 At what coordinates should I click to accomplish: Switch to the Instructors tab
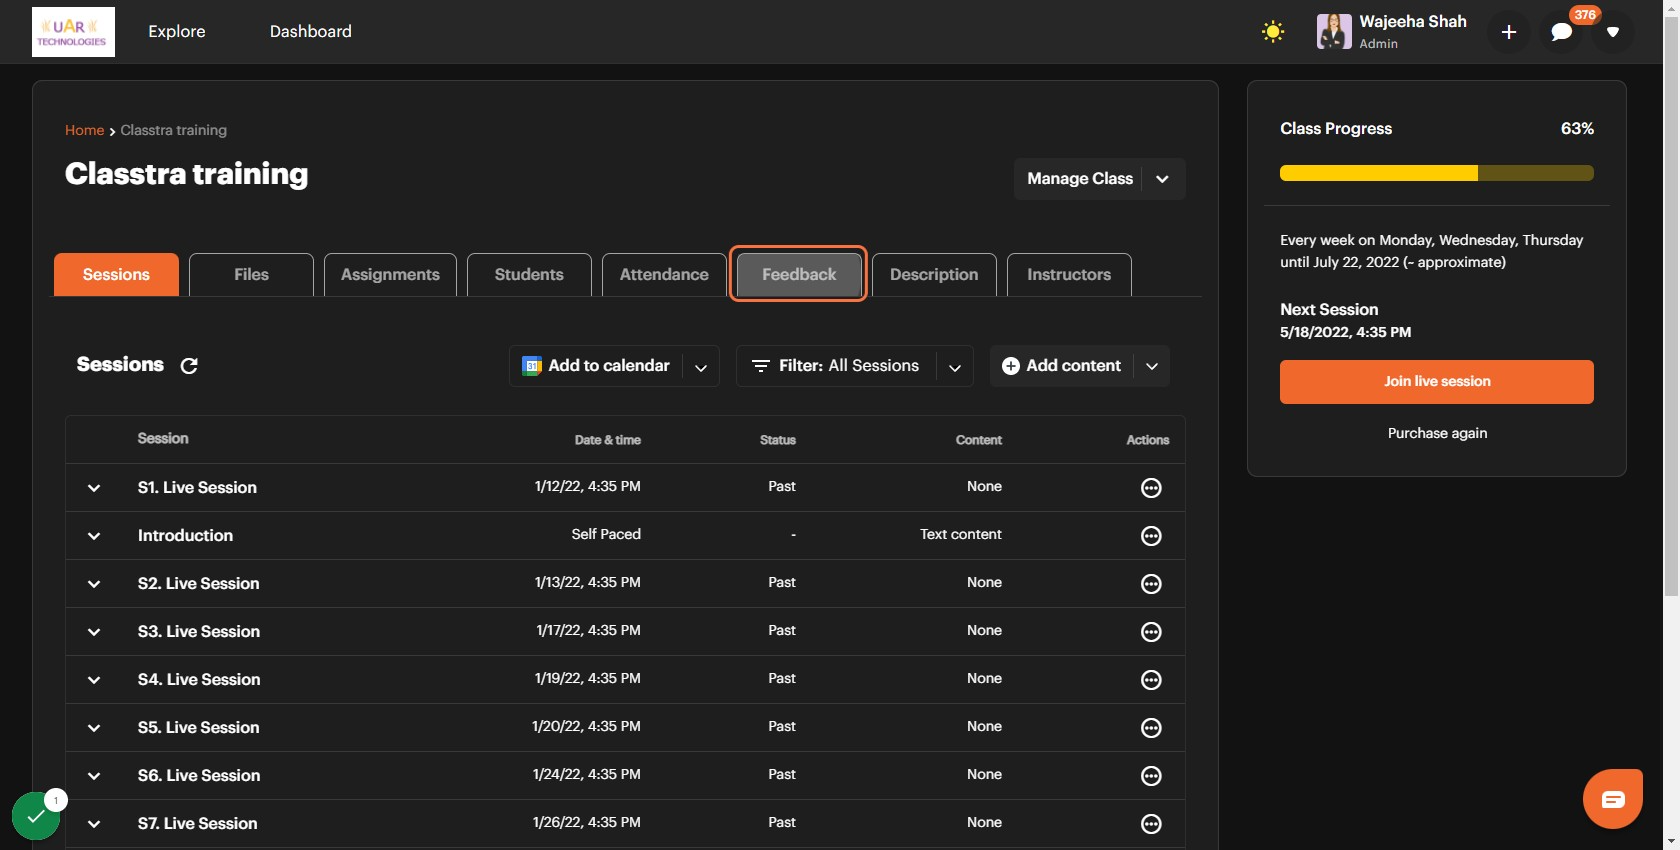(x=1069, y=275)
